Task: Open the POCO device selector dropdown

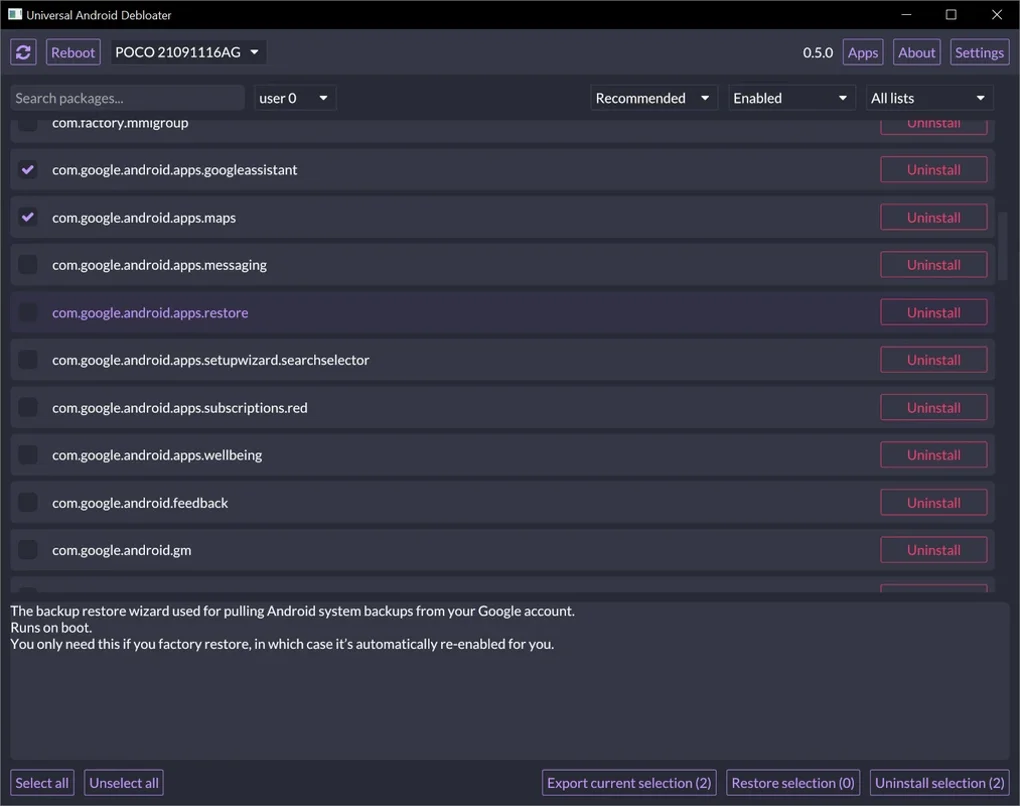Action: click(x=188, y=52)
